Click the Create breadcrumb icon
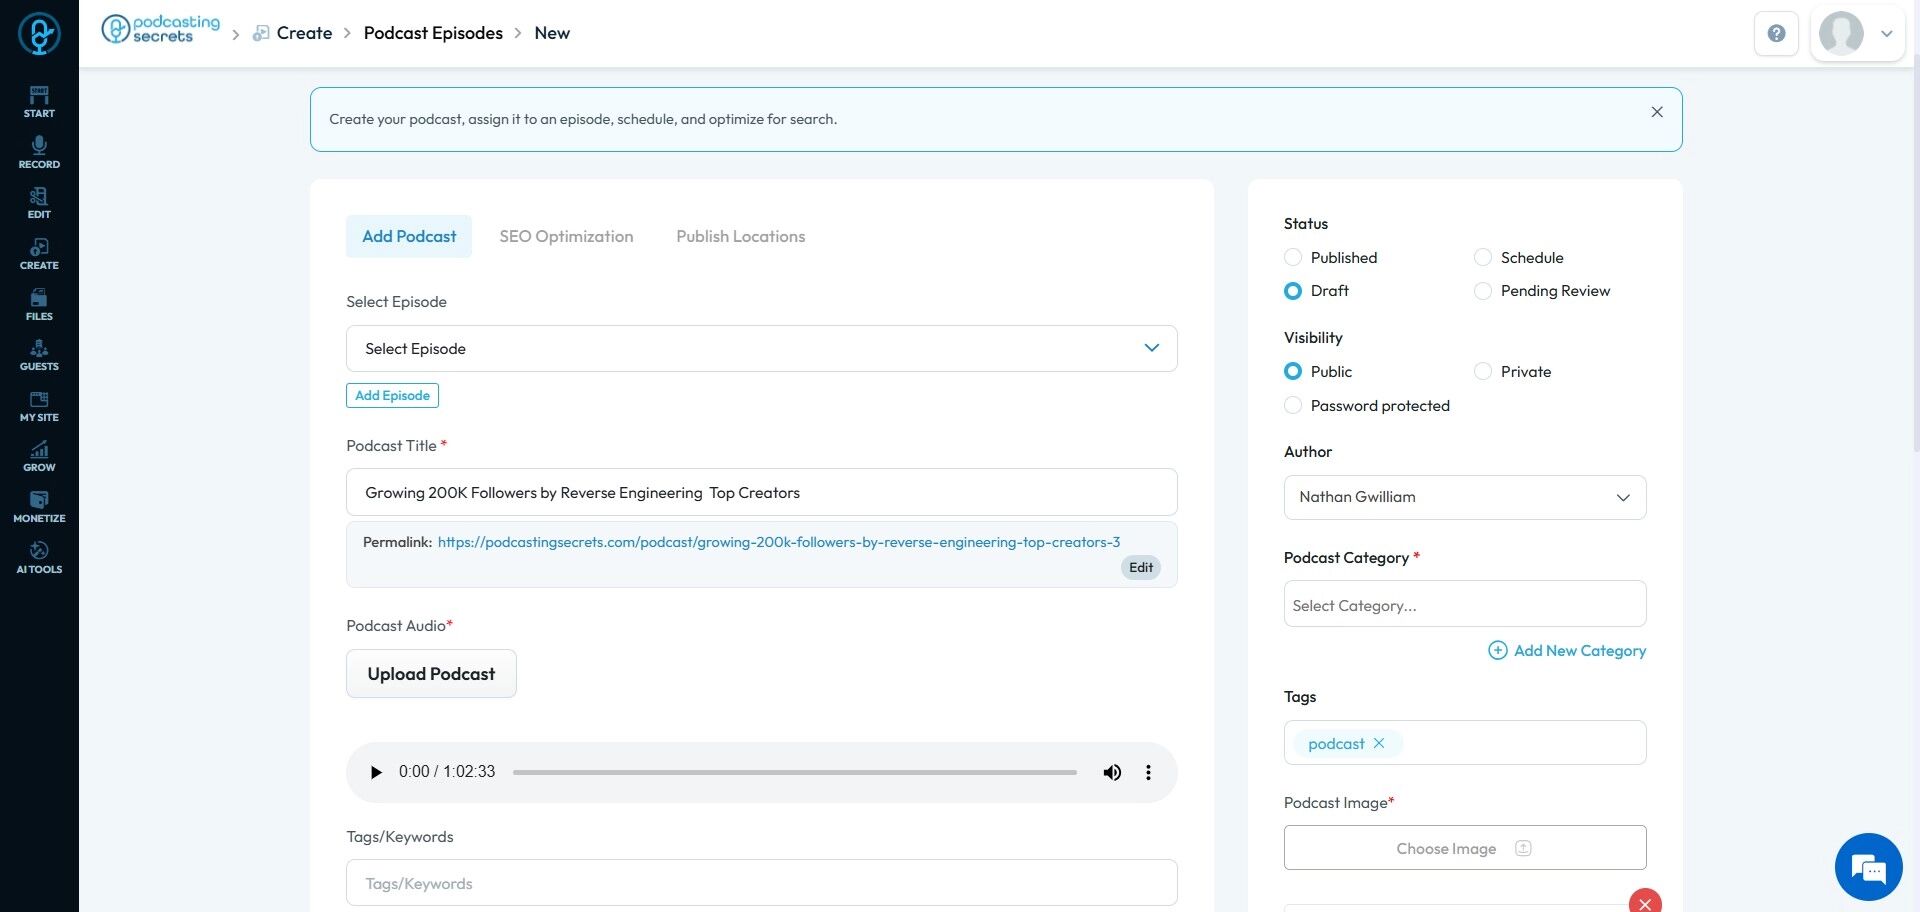The image size is (1920, 912). point(261,33)
